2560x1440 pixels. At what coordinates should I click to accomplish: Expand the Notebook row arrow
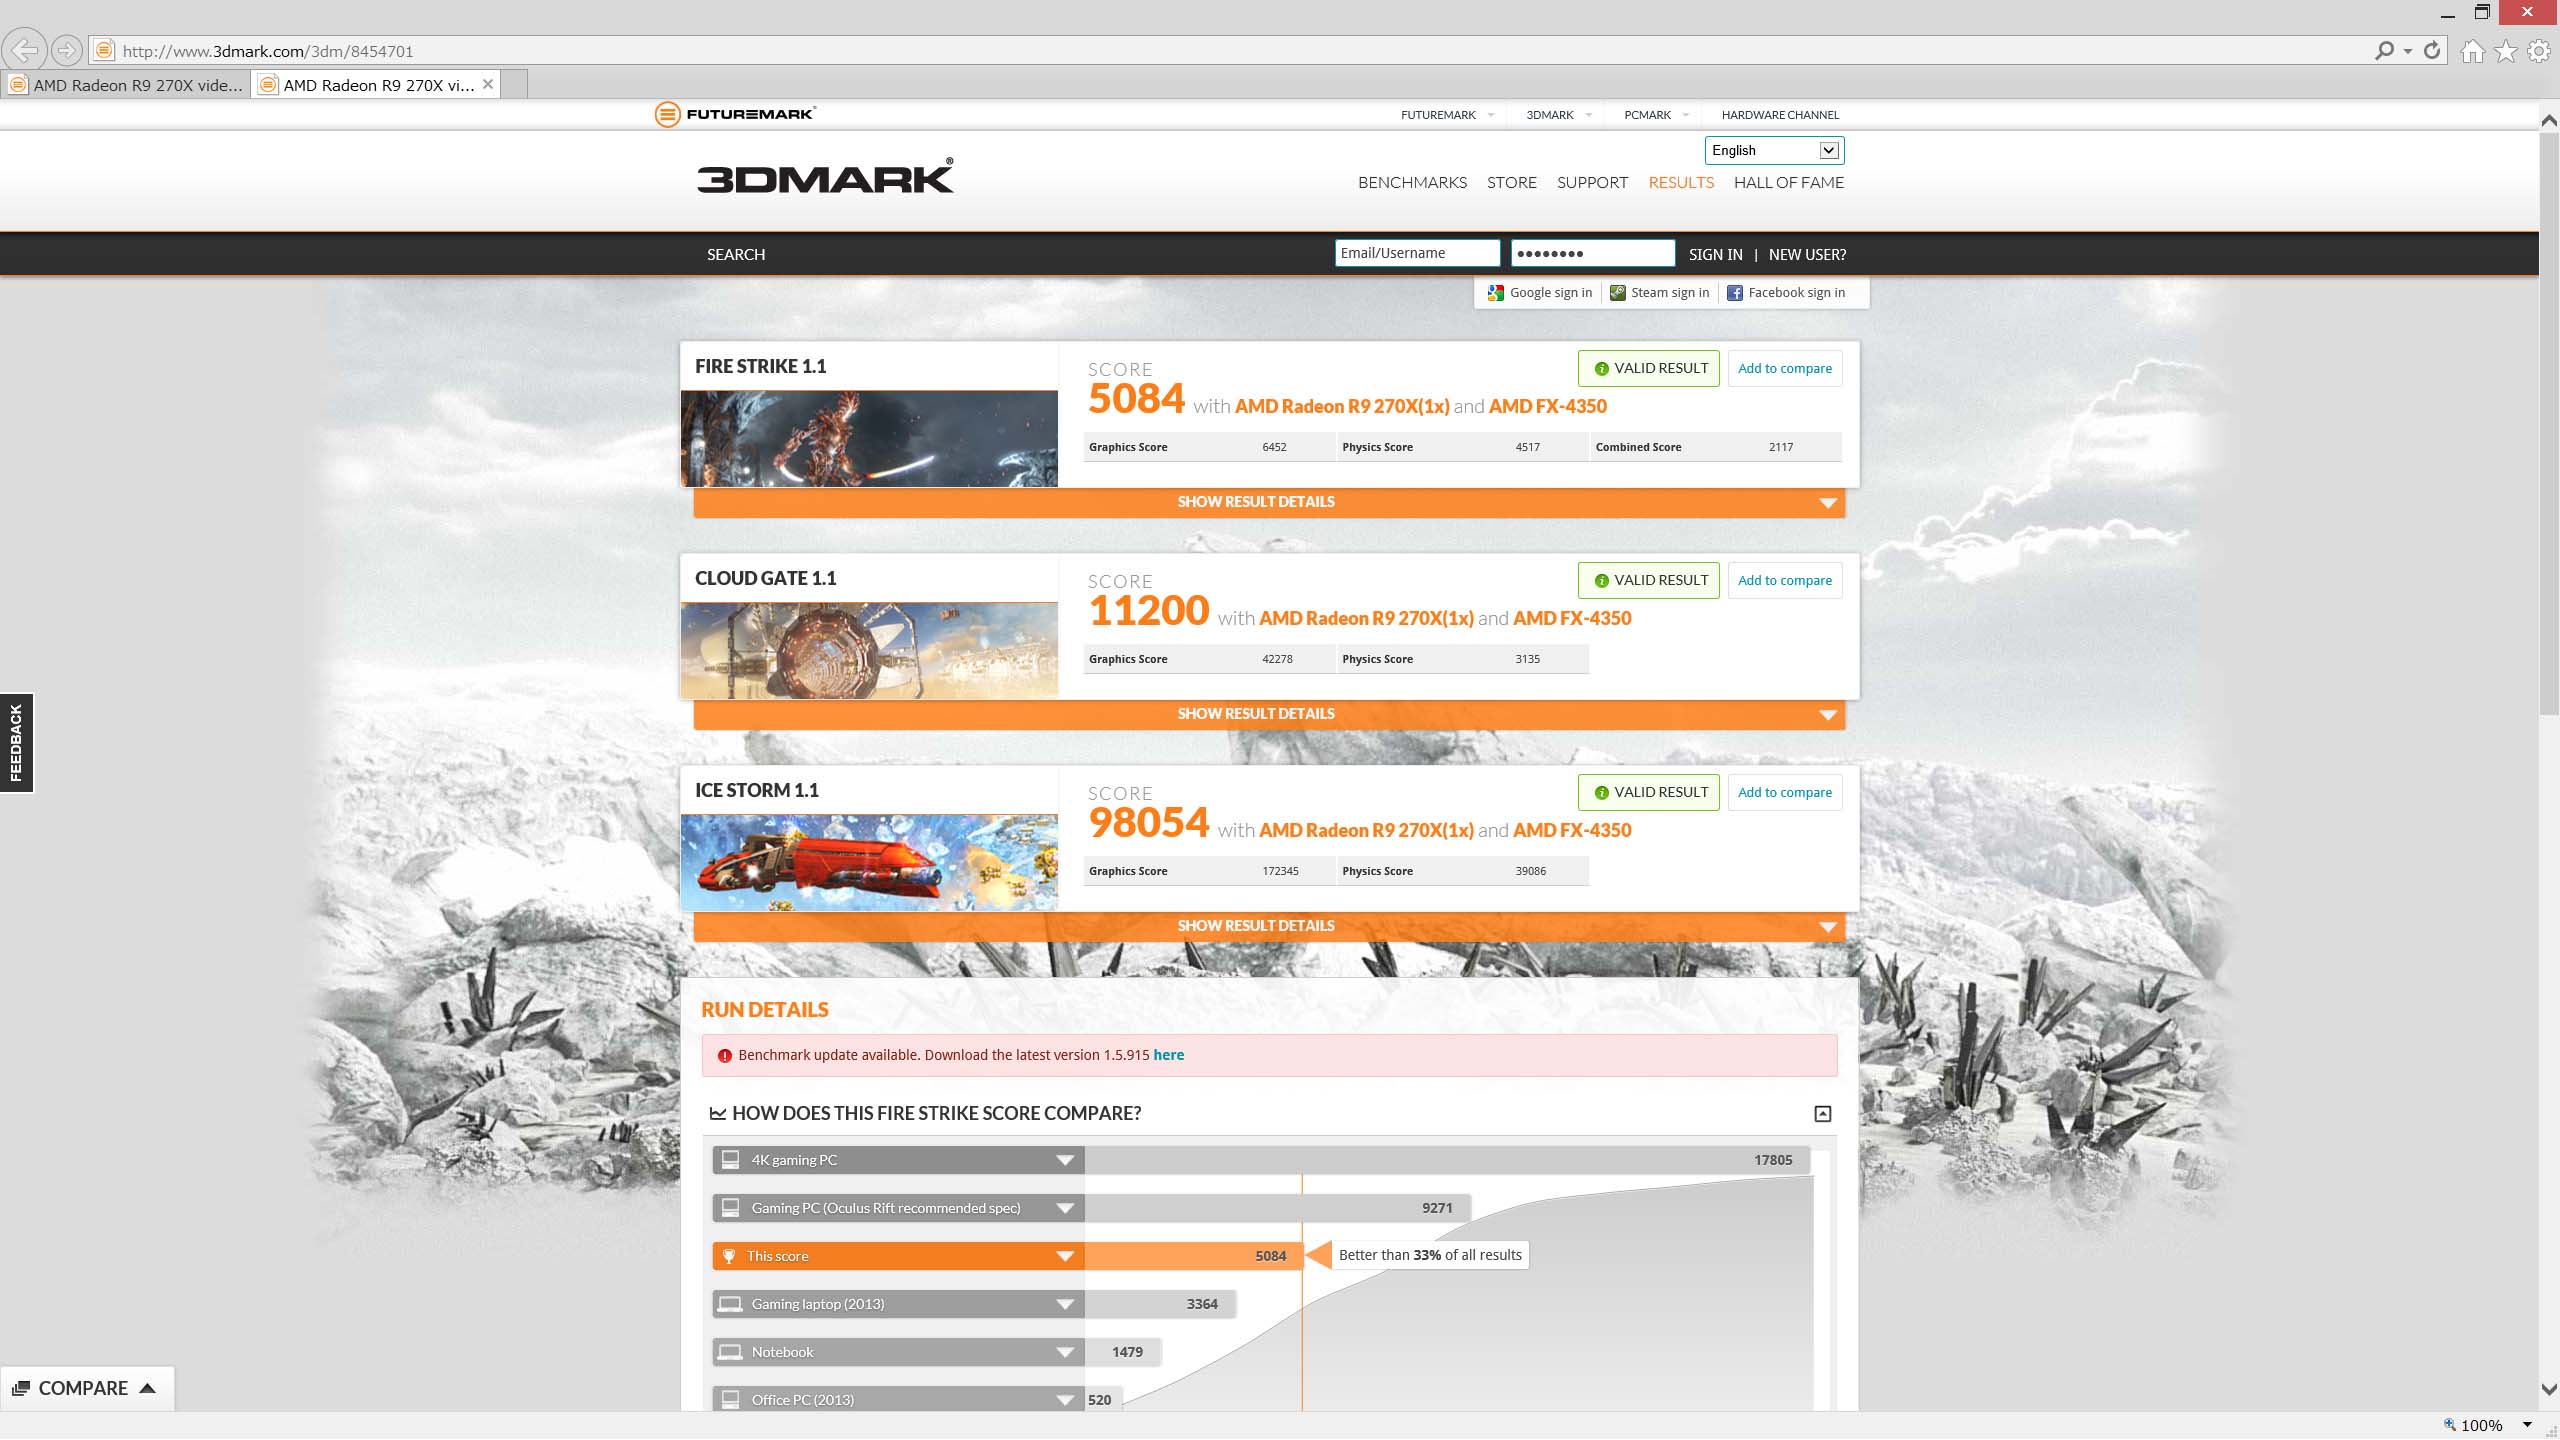[1065, 1352]
